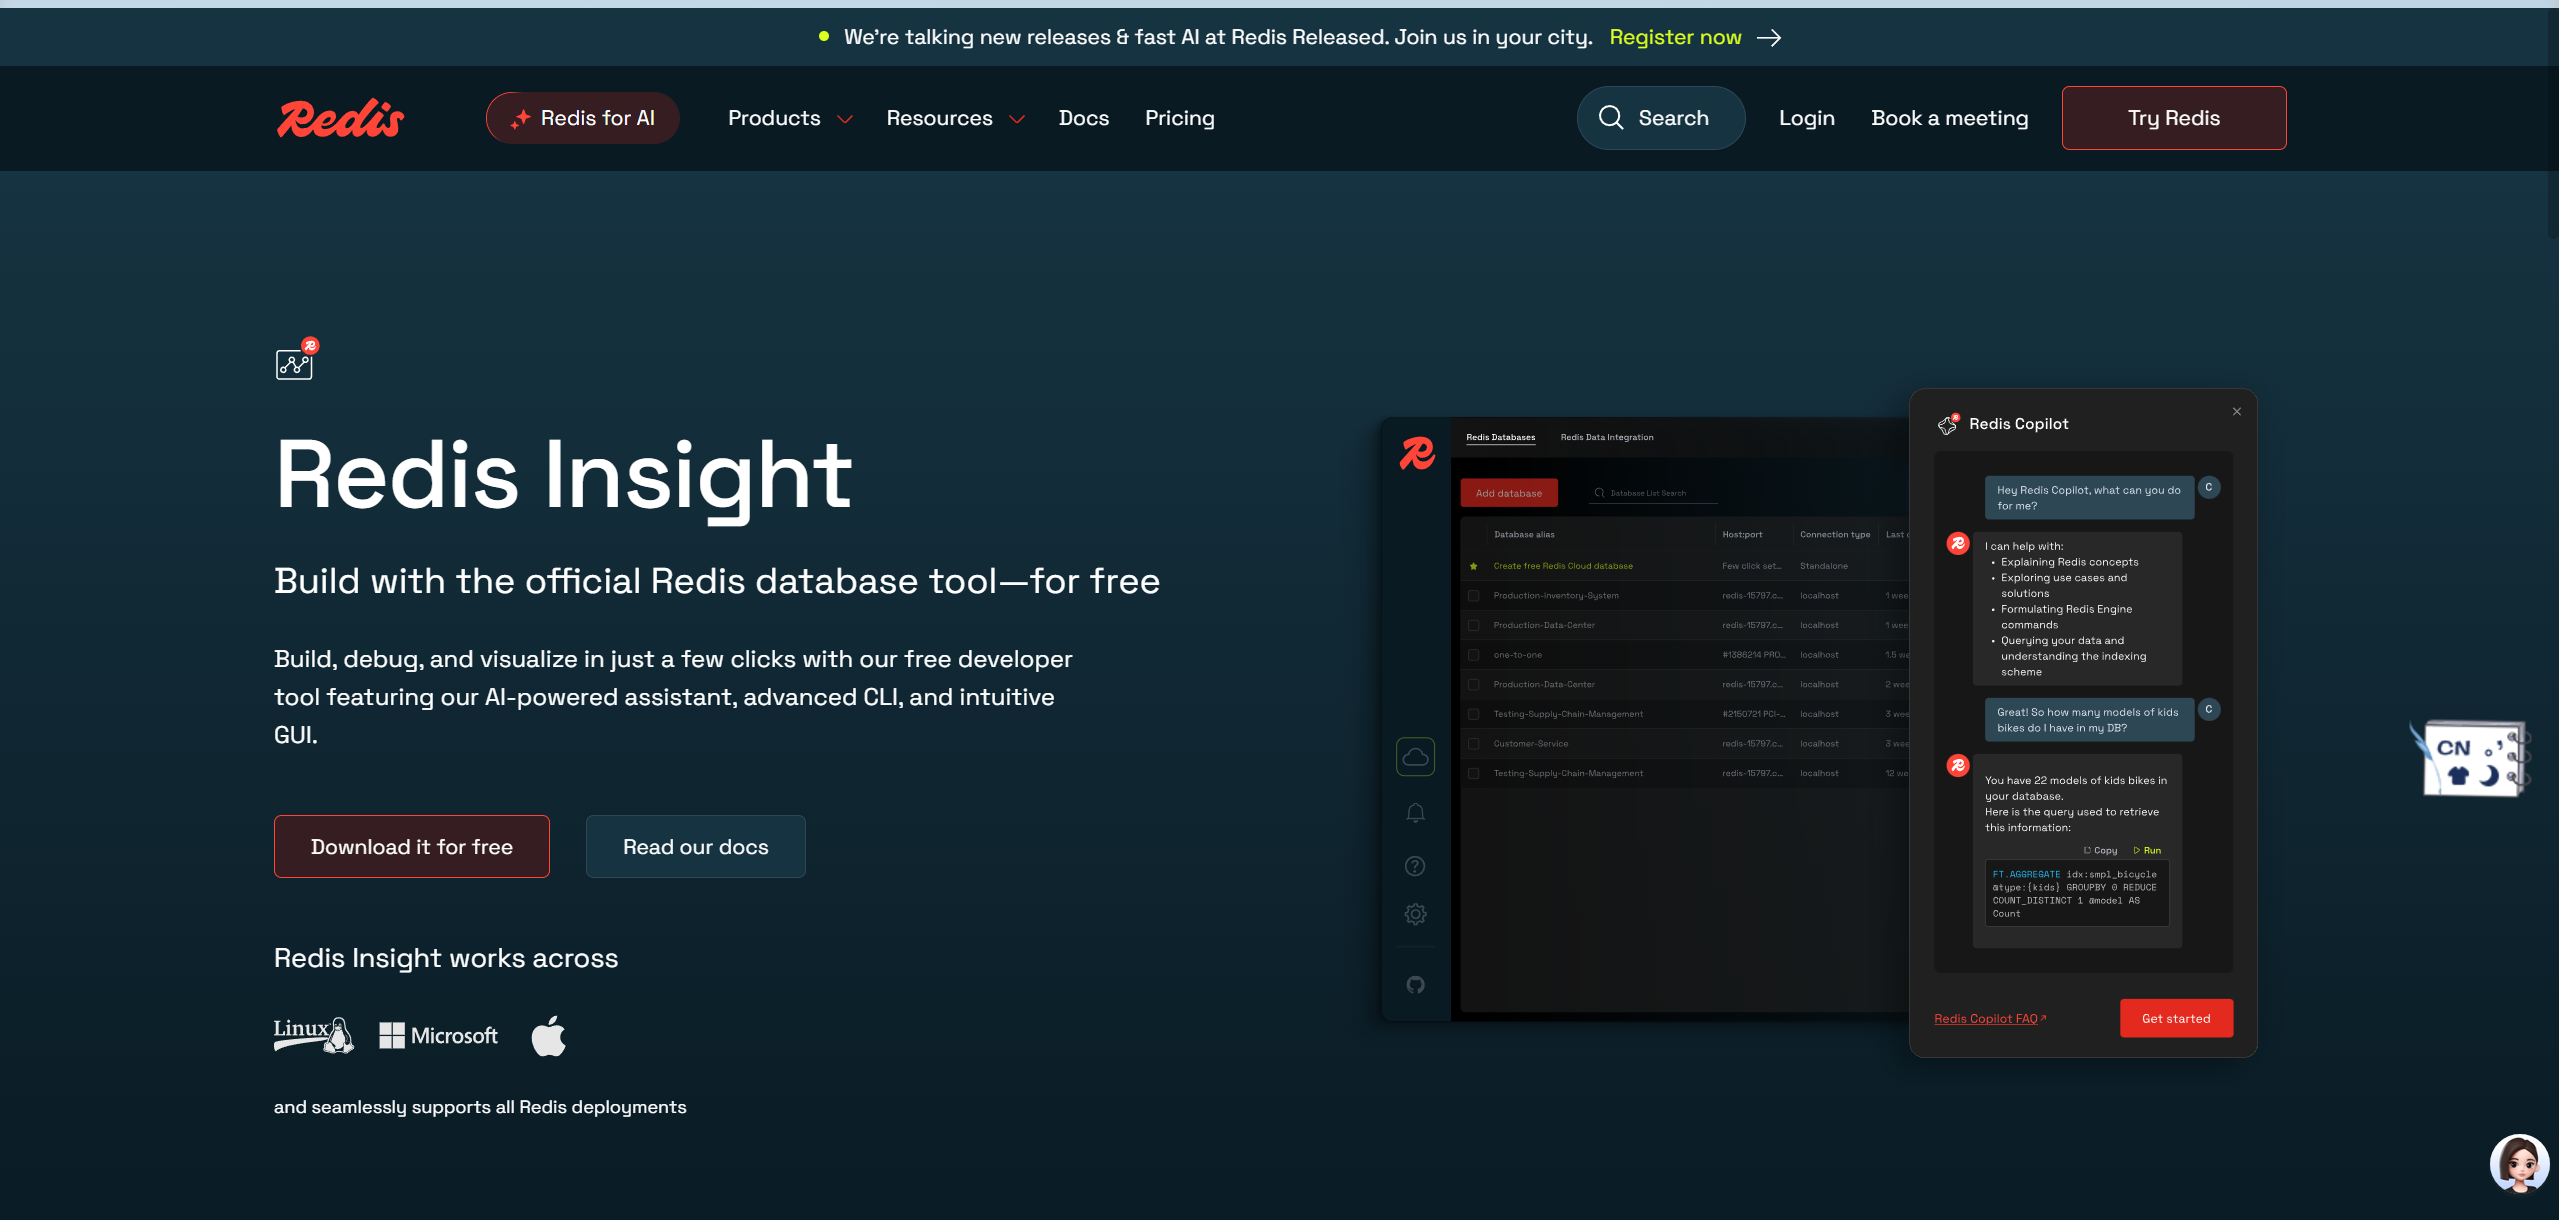Image resolution: width=2559 pixels, height=1220 pixels.
Task: Click the Connection type column header
Action: 1835,535
